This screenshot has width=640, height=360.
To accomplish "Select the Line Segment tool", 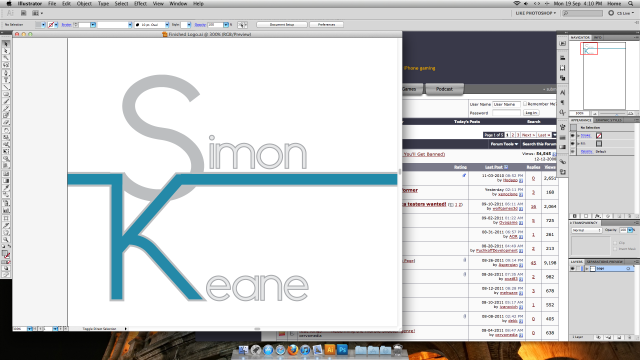I will point(6,87).
